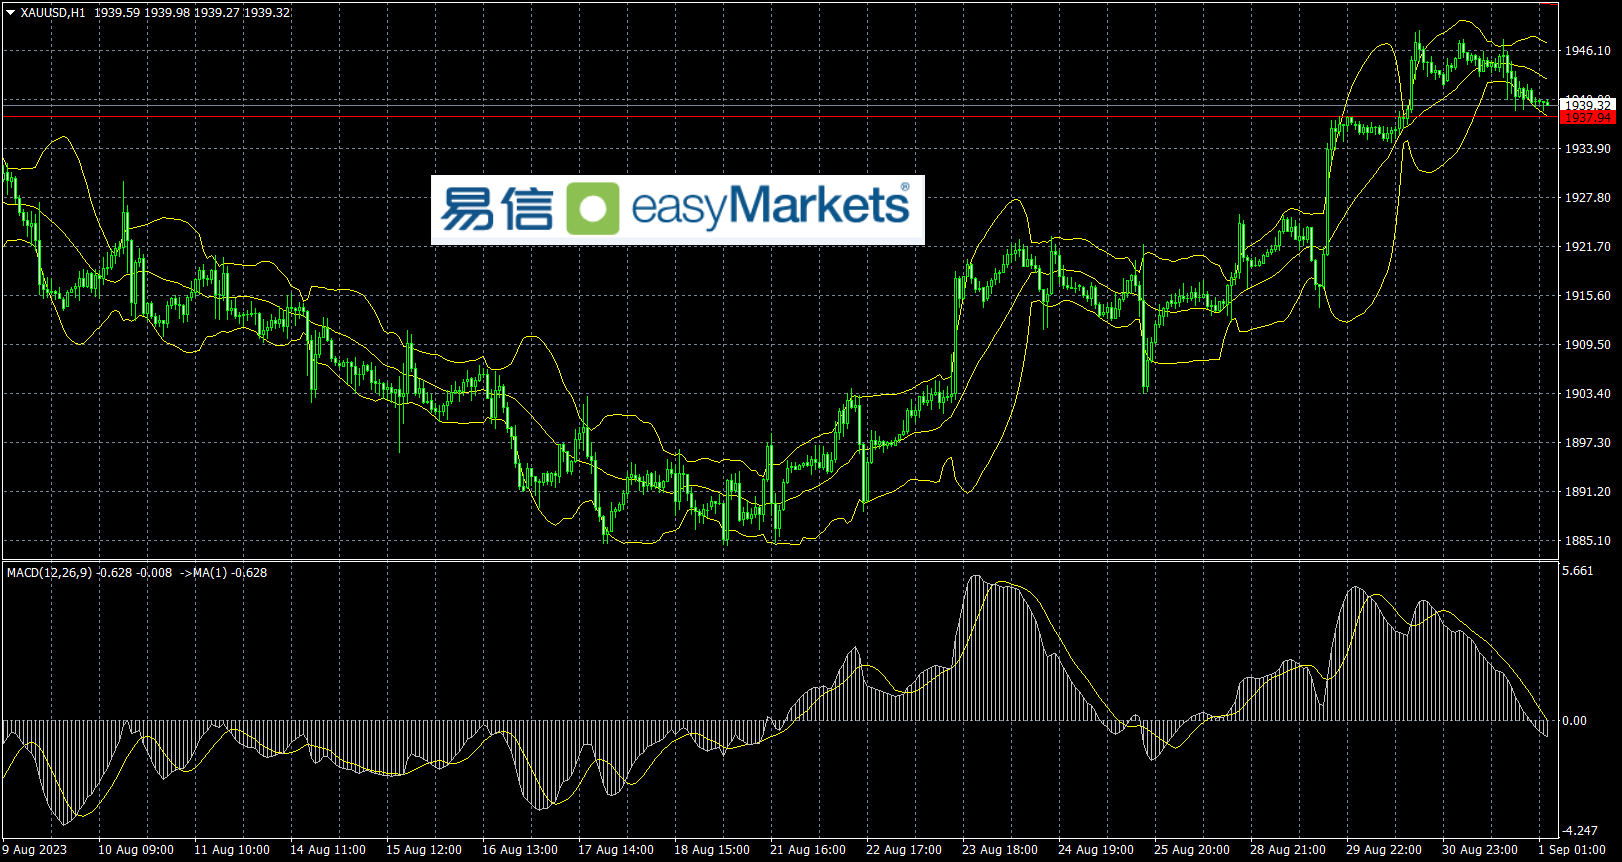
Task: Click the 9 Aug 2023 date label
Action: coord(35,850)
